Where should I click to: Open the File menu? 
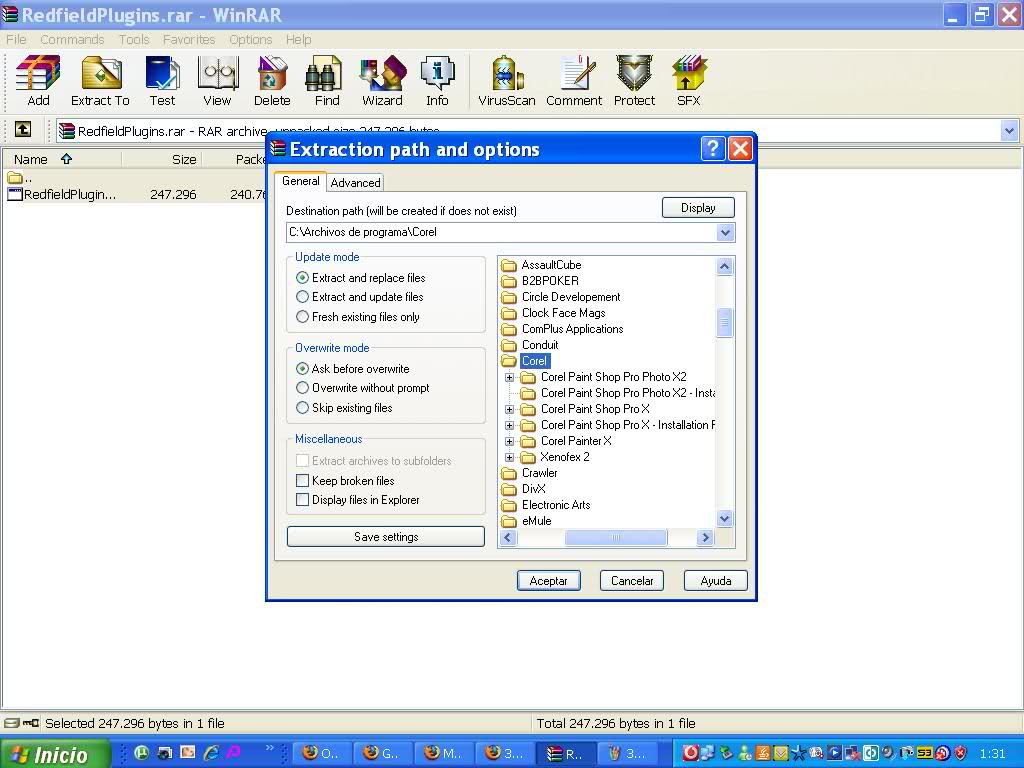pyautogui.click(x=16, y=40)
